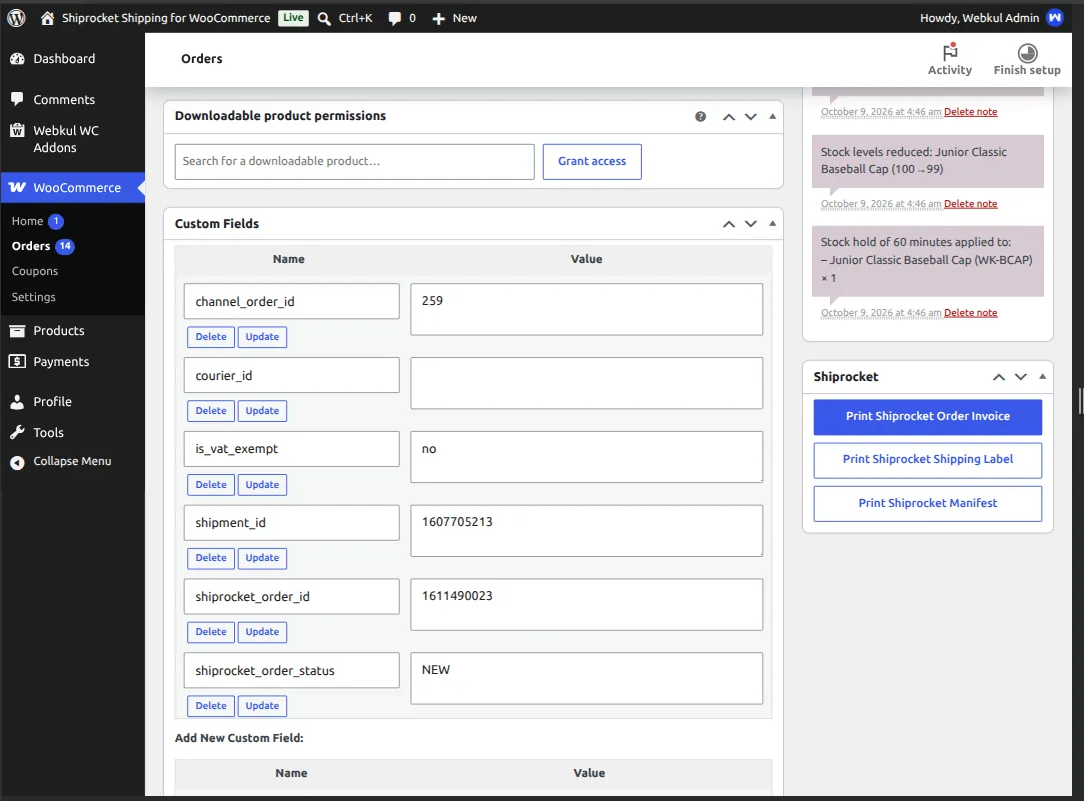Delete the shipment_id custom field

tap(211, 558)
